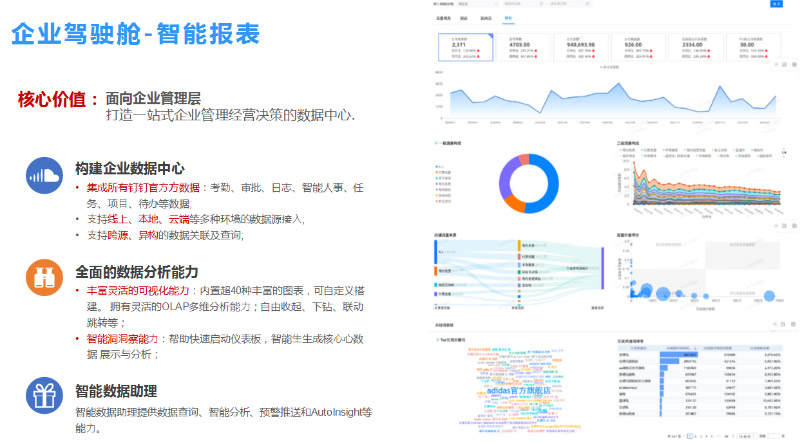Click the tall blue source node in the Sankey diagram
The image size is (800, 444).
436,252
